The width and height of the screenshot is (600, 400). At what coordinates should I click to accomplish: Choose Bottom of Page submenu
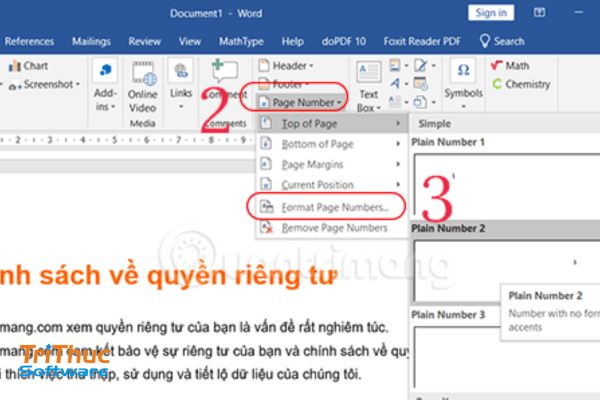click(x=331, y=144)
